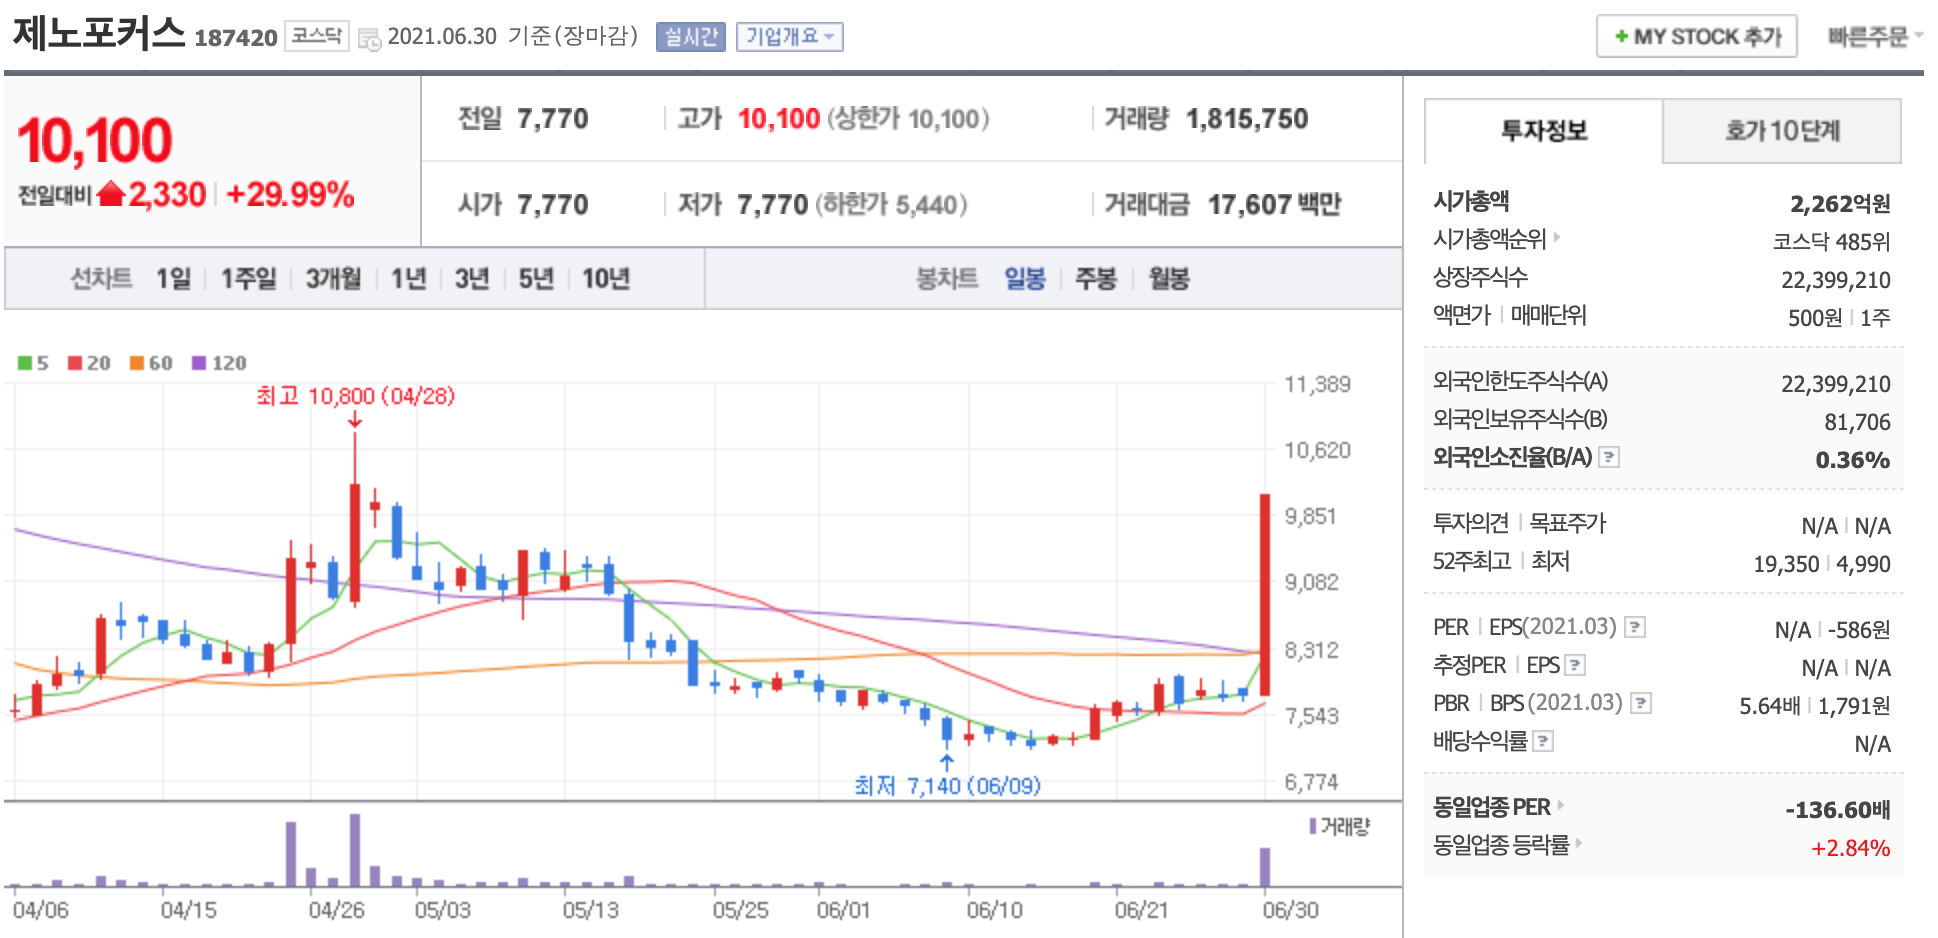Open the 기업개요 dropdown

click(x=789, y=37)
